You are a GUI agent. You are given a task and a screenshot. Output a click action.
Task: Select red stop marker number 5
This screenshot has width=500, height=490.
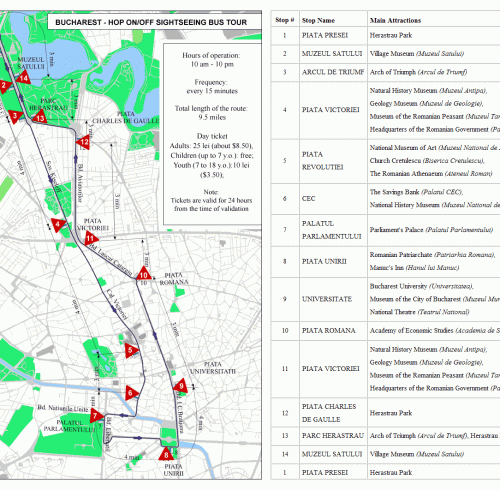[x=131, y=350]
